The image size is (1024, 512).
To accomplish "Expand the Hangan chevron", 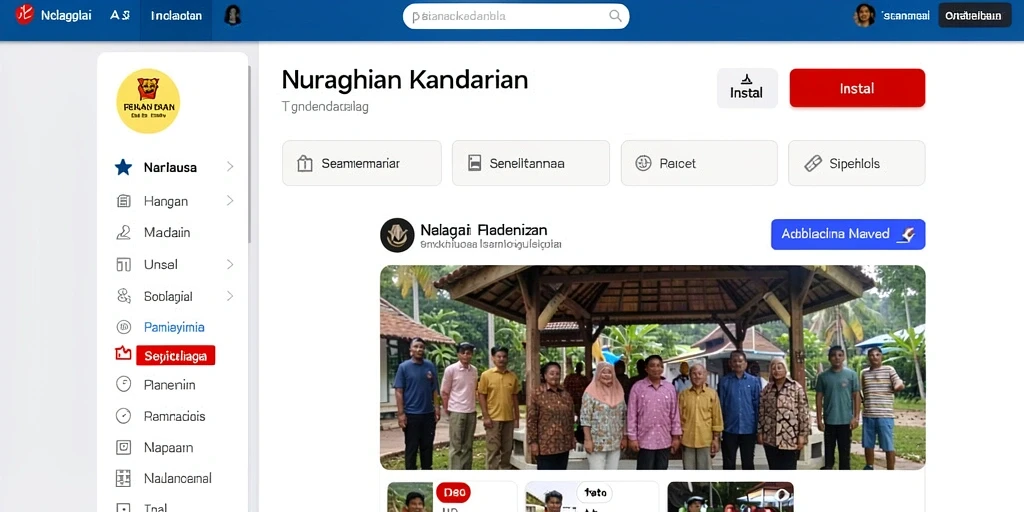I will tap(230, 200).
